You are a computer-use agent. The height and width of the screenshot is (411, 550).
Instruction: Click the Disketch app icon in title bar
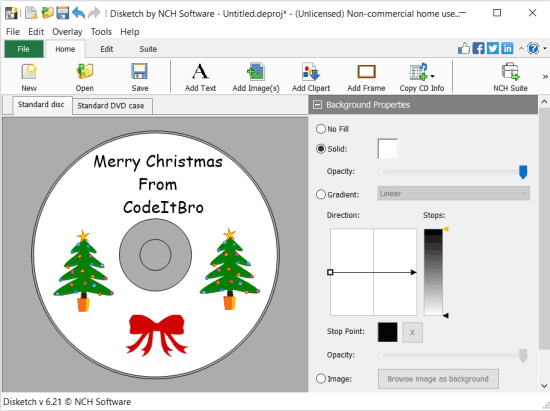point(11,13)
